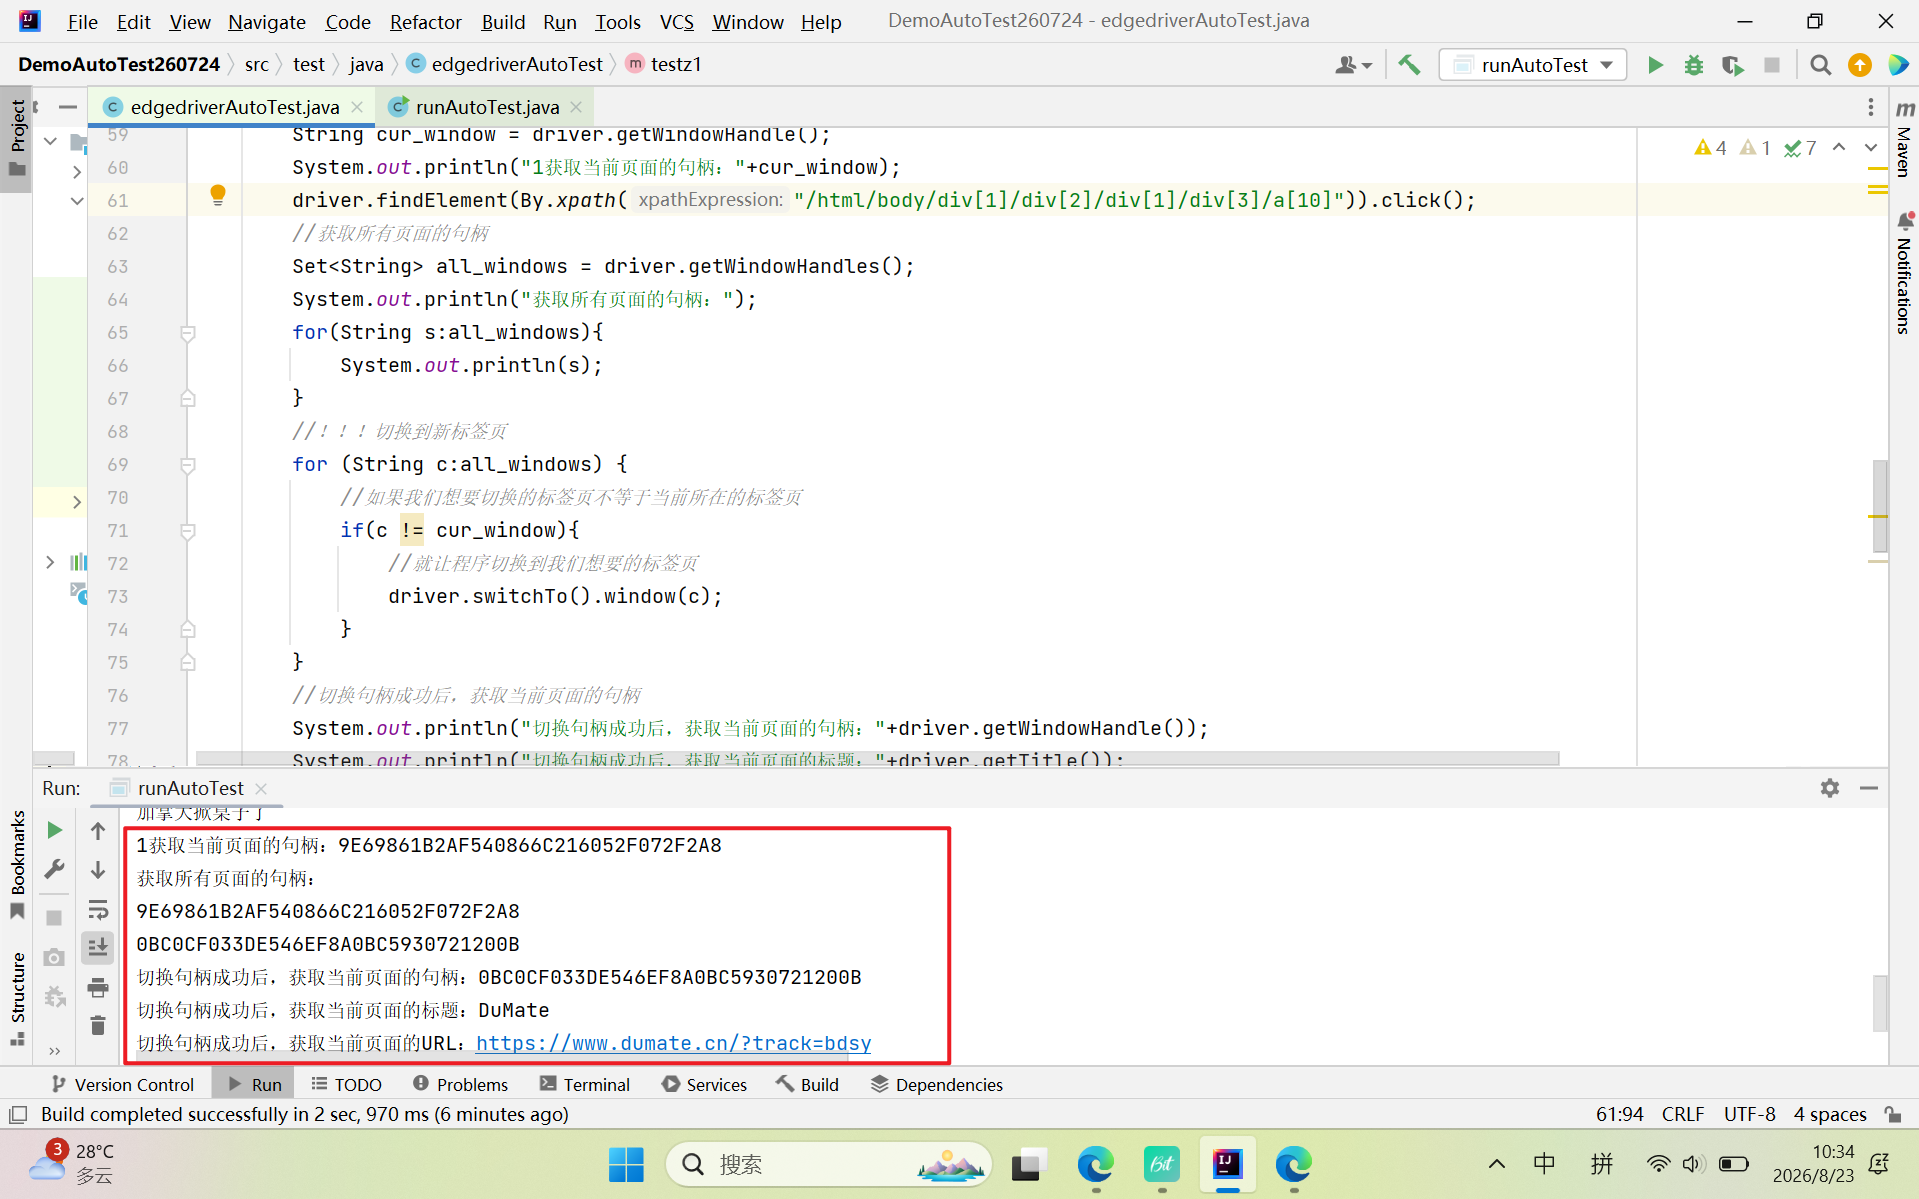This screenshot has width=1919, height=1199.
Task: Click the disabled stop button in toolbar
Action: [1772, 65]
